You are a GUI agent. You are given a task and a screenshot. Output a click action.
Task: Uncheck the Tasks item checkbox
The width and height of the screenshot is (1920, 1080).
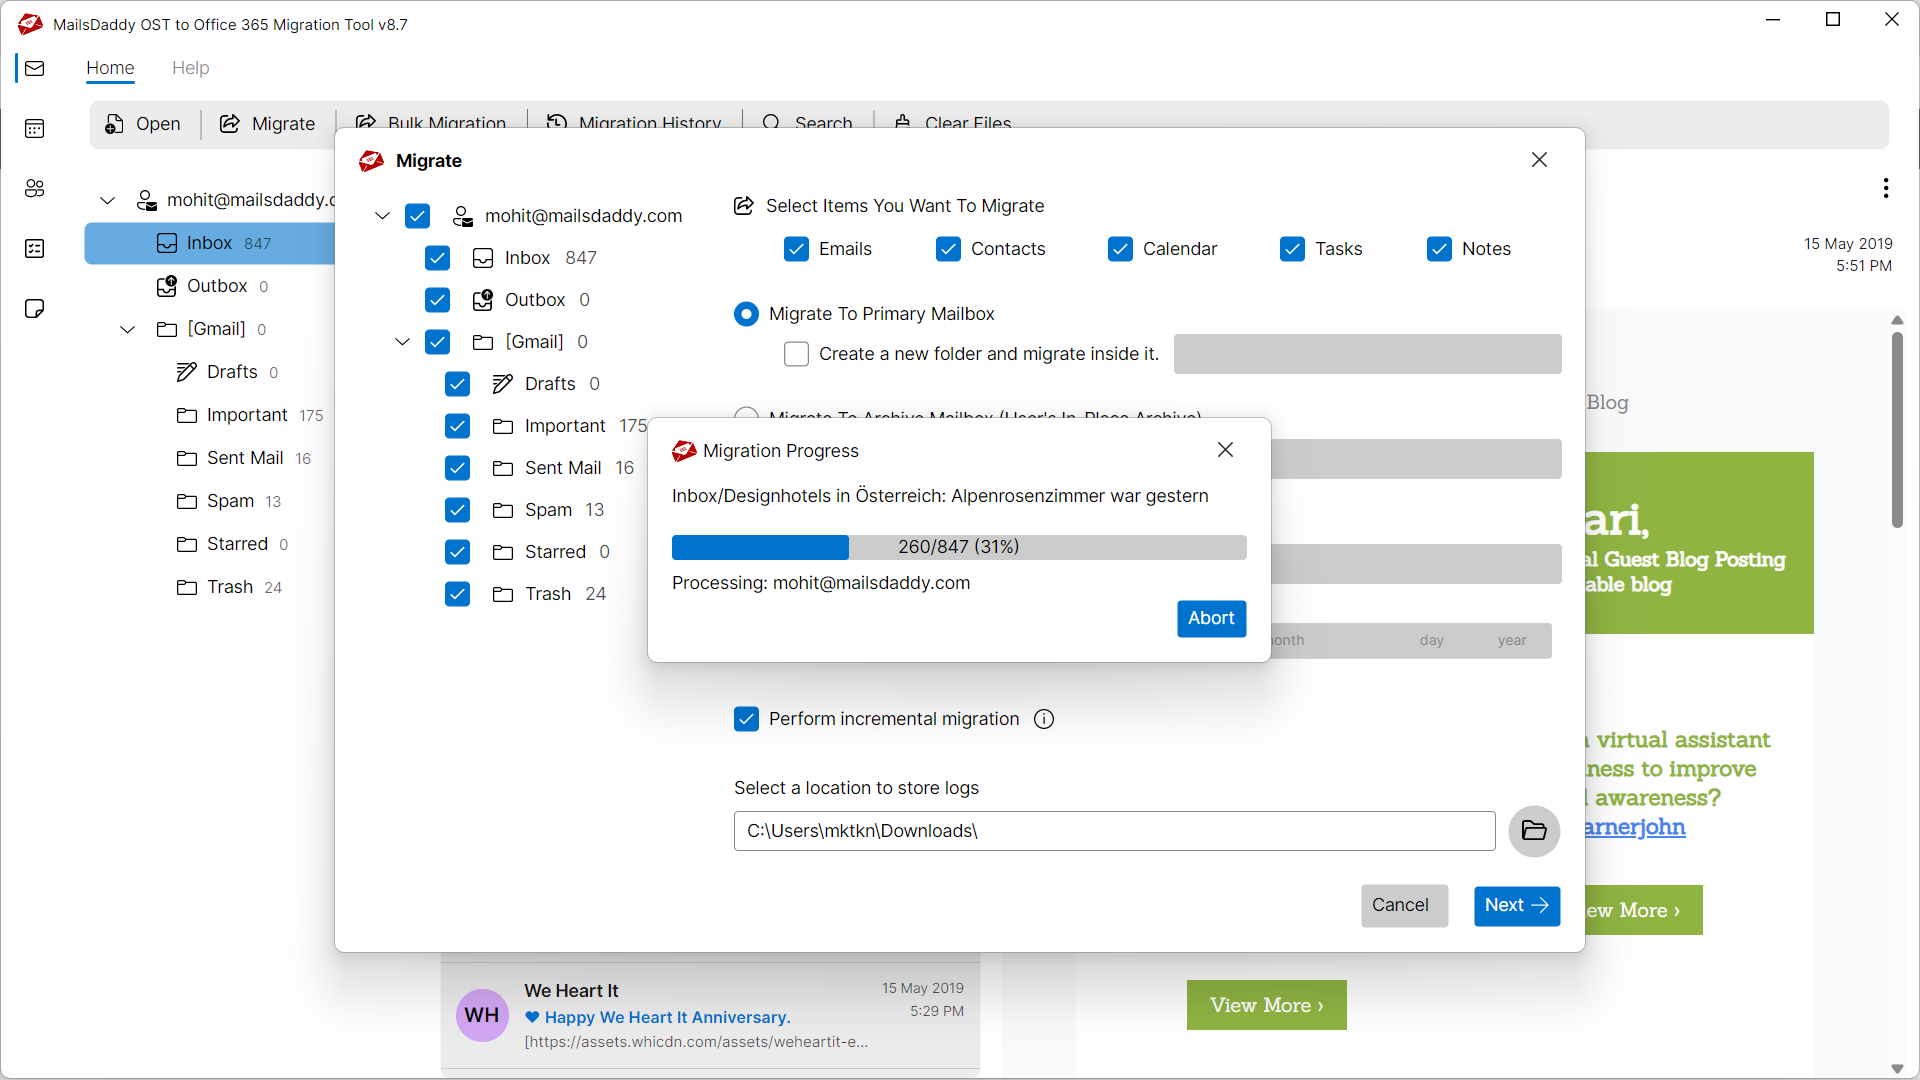coord(1293,249)
